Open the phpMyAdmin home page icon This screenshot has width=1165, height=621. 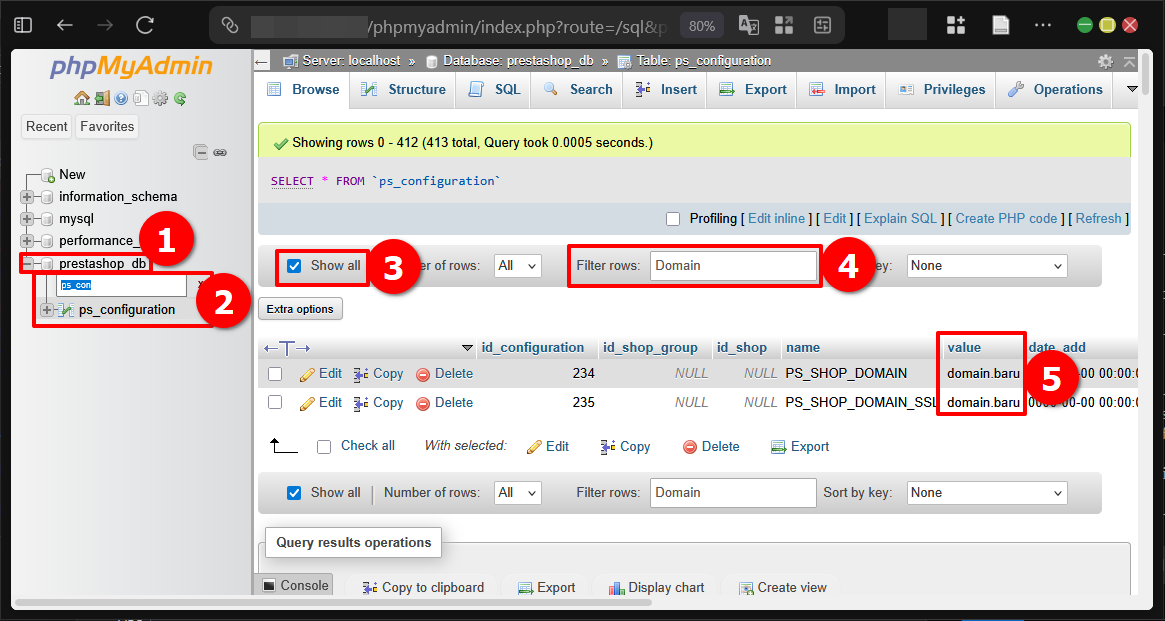point(82,98)
